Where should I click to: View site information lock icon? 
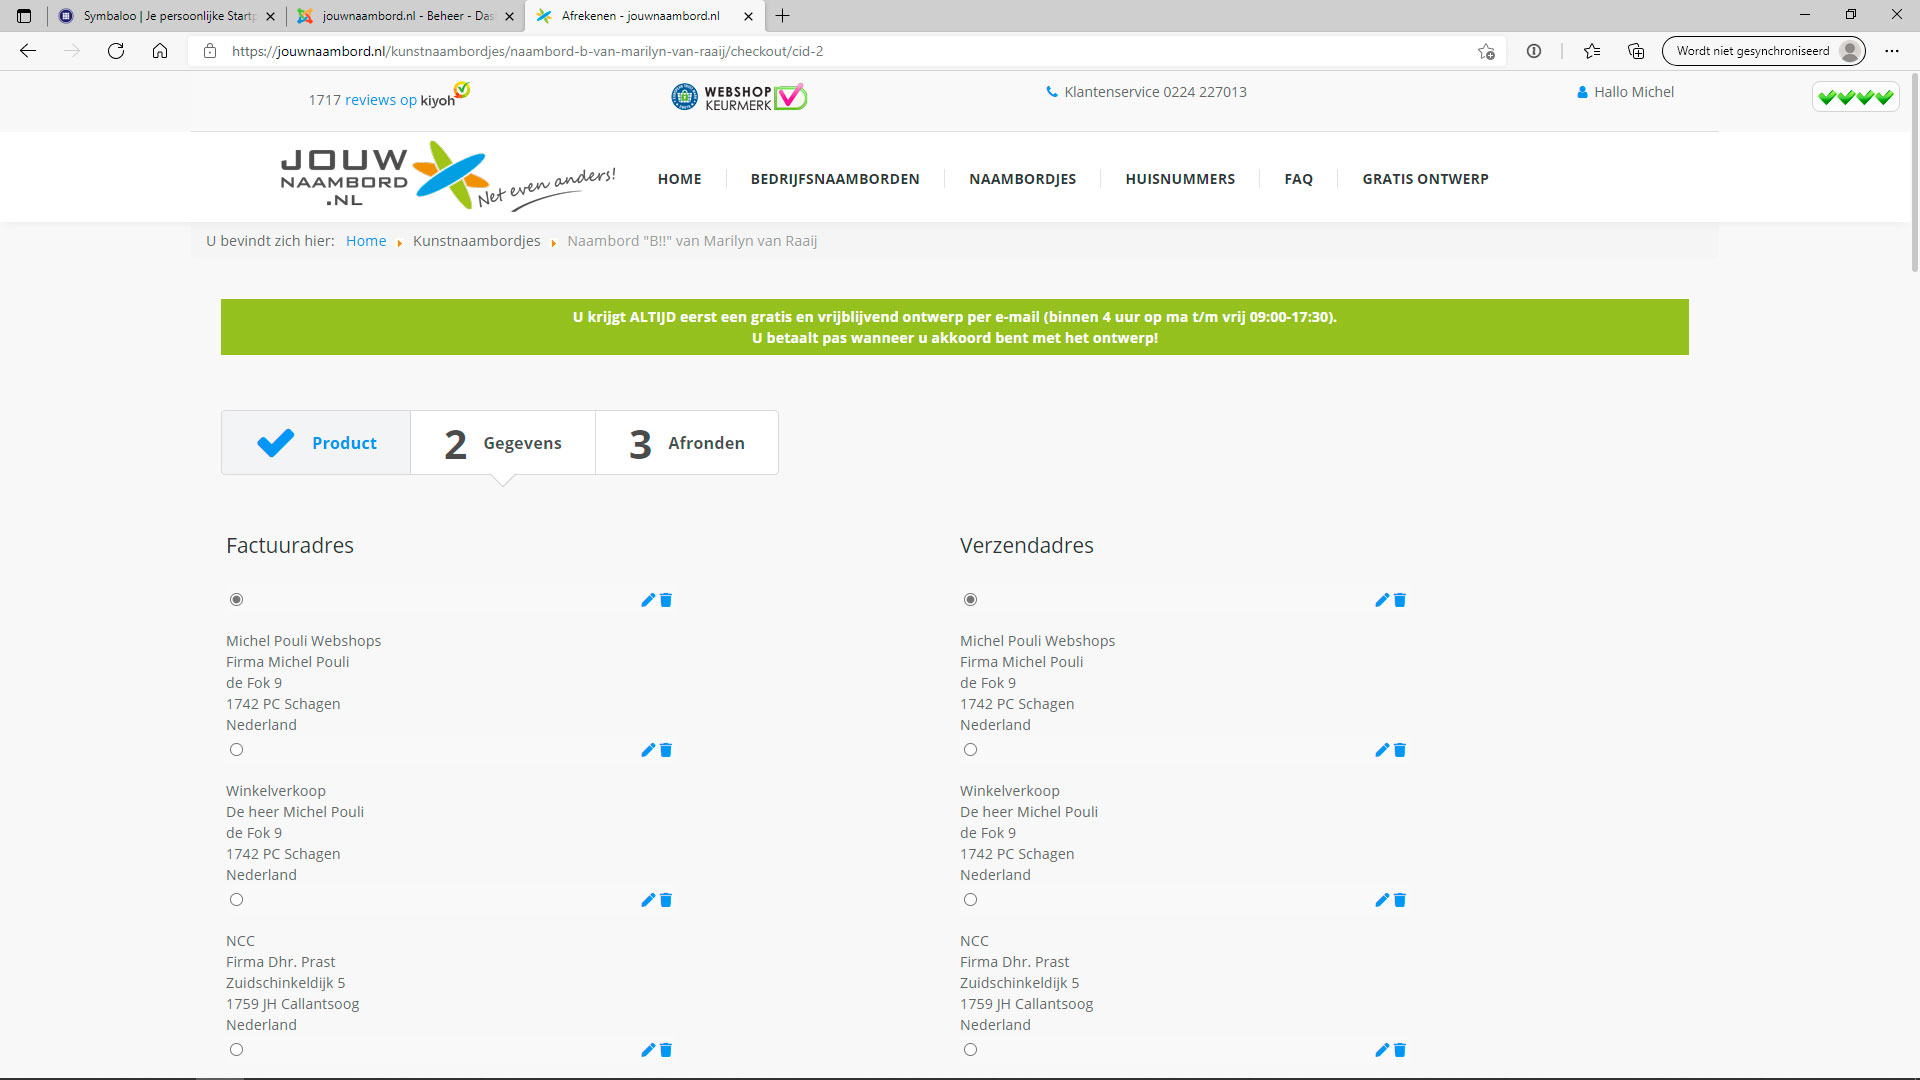coord(210,51)
